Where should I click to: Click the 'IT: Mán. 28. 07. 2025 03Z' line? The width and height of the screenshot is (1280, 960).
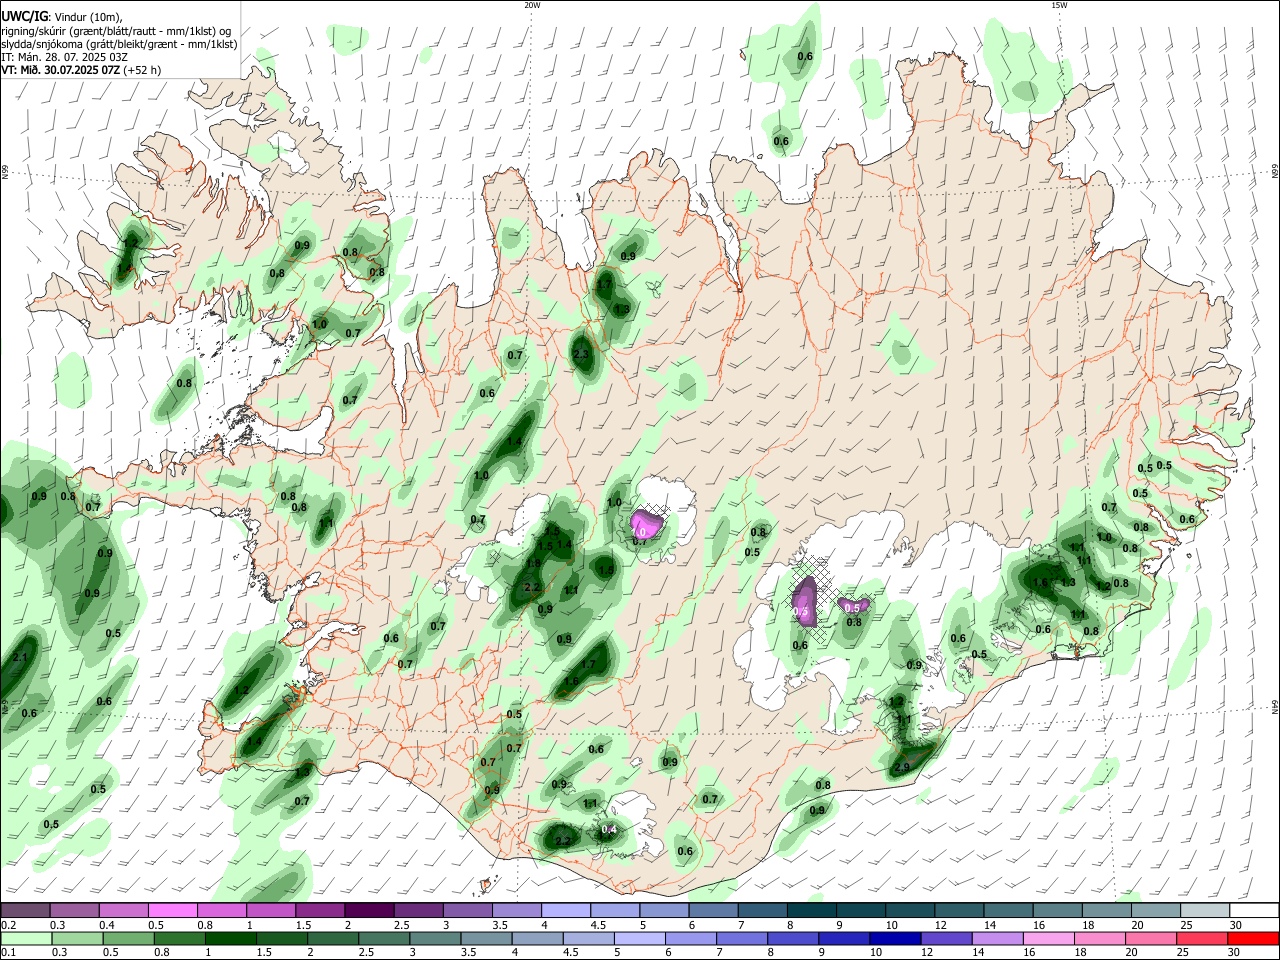tap(63, 57)
